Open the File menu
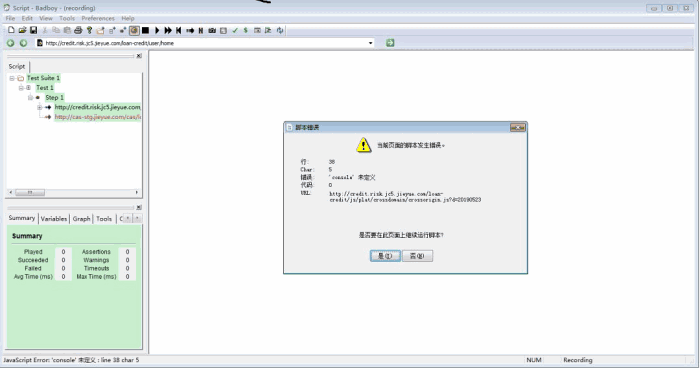Viewport: 700px width, 368px height. coord(10,18)
